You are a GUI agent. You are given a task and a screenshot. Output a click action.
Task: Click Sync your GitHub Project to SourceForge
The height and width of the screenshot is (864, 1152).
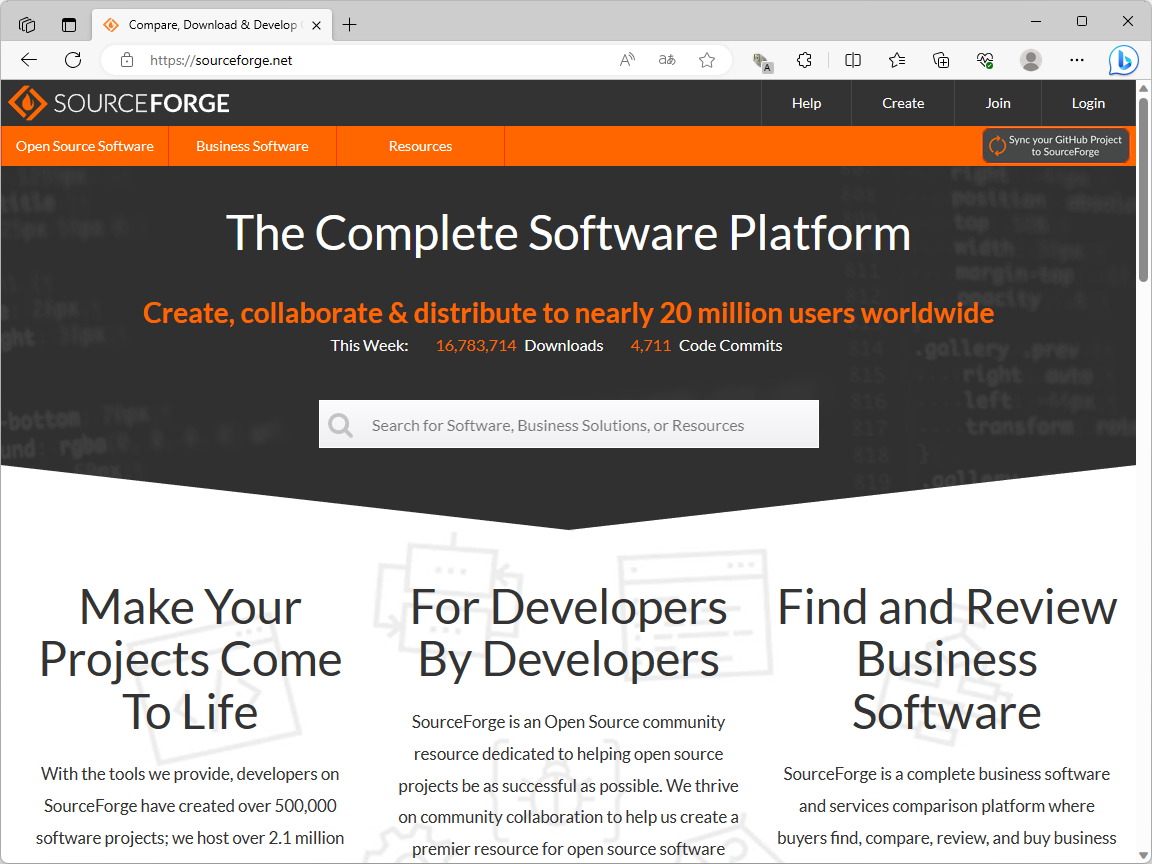pos(1056,146)
